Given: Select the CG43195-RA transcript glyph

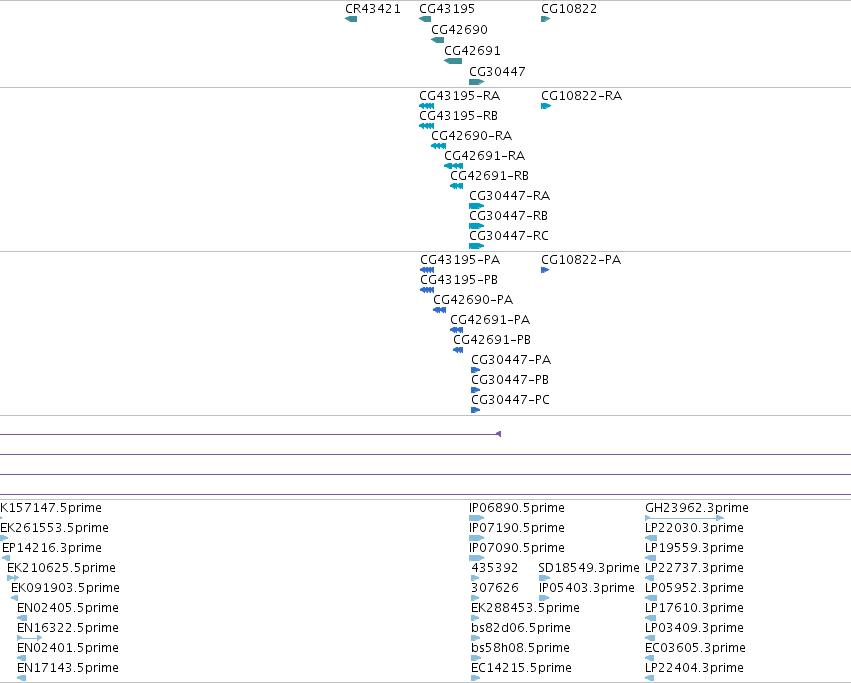Looking at the screenshot, I should coord(427,106).
